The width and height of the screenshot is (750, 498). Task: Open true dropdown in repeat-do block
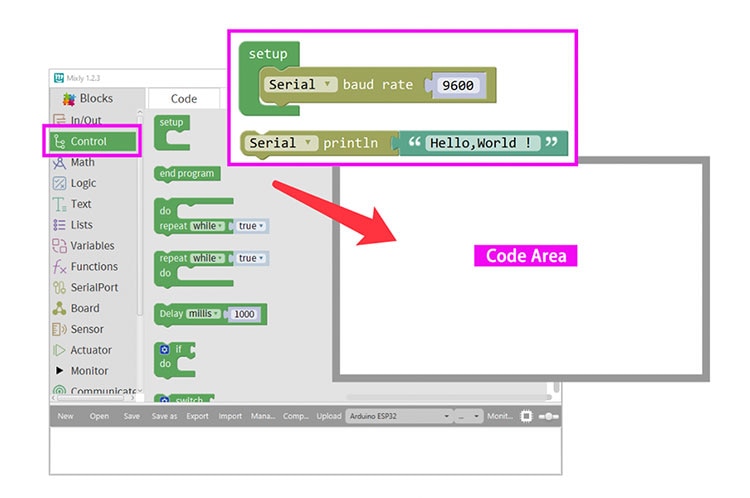251,258
